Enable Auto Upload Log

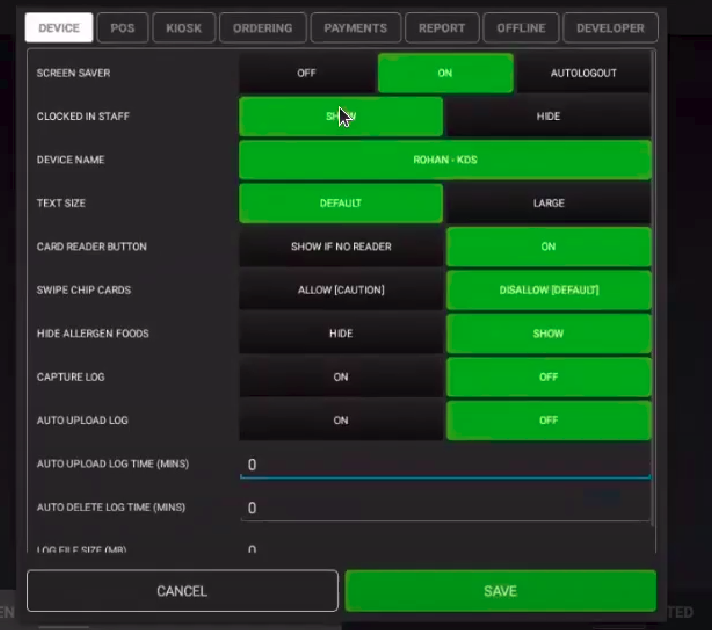(x=341, y=420)
